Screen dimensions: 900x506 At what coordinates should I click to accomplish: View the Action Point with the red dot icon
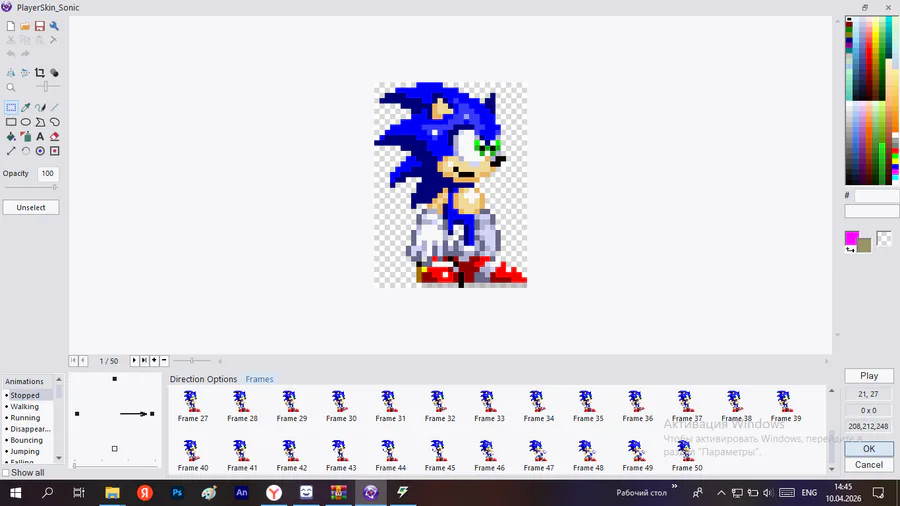55,151
